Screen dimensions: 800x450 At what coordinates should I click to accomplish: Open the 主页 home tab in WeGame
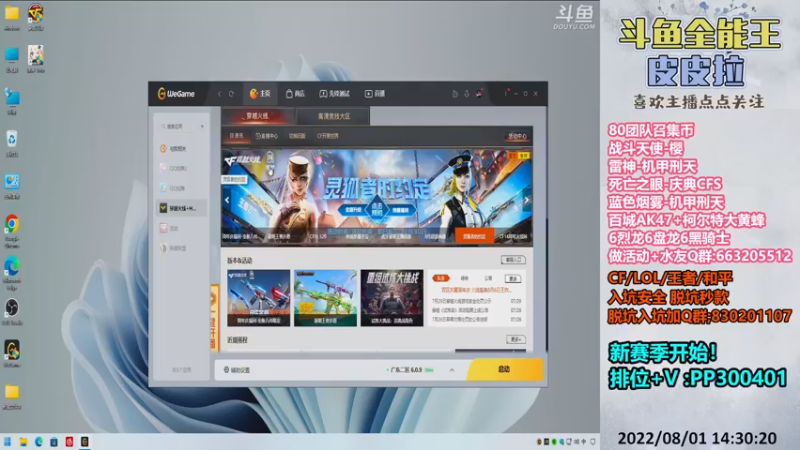(260, 93)
